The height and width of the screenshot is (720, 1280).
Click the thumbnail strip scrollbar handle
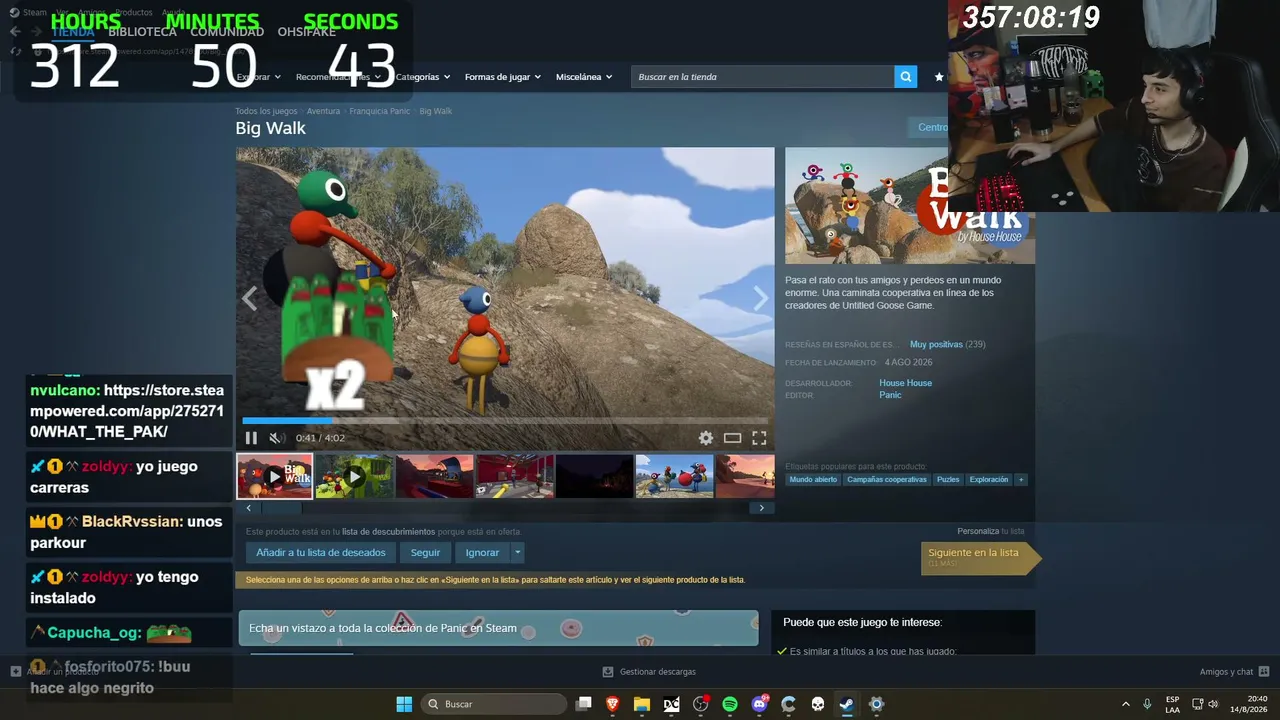281,508
